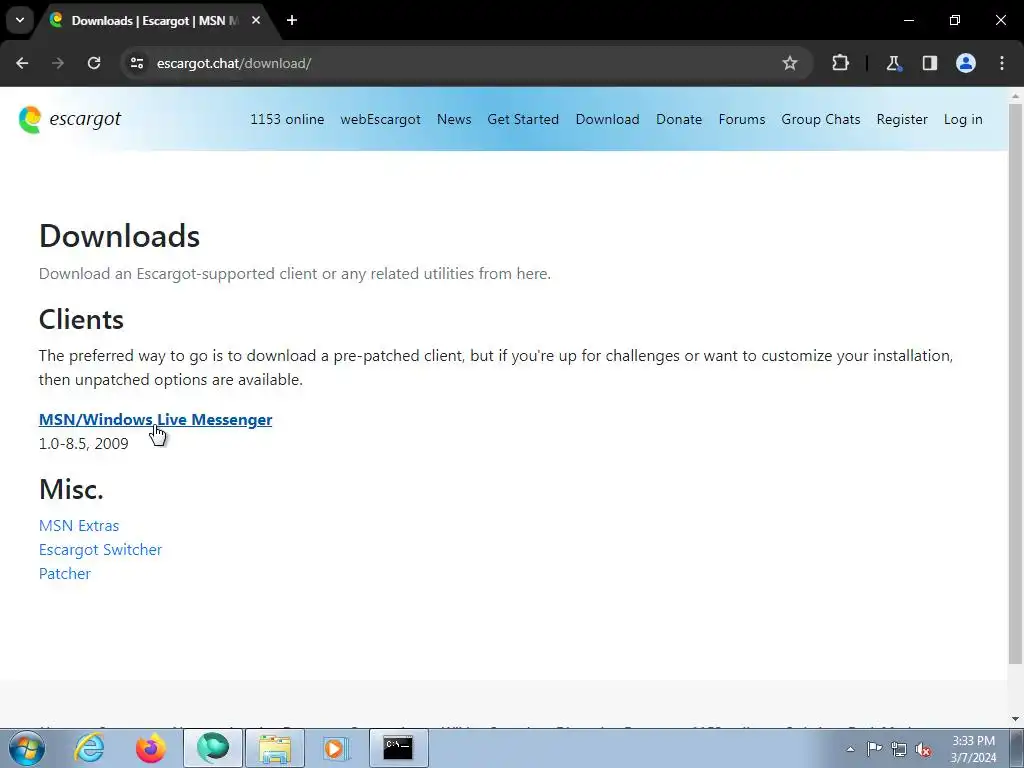This screenshot has height=768, width=1024.
Task: Launch Internet Explorer from the taskbar
Action: coord(88,748)
